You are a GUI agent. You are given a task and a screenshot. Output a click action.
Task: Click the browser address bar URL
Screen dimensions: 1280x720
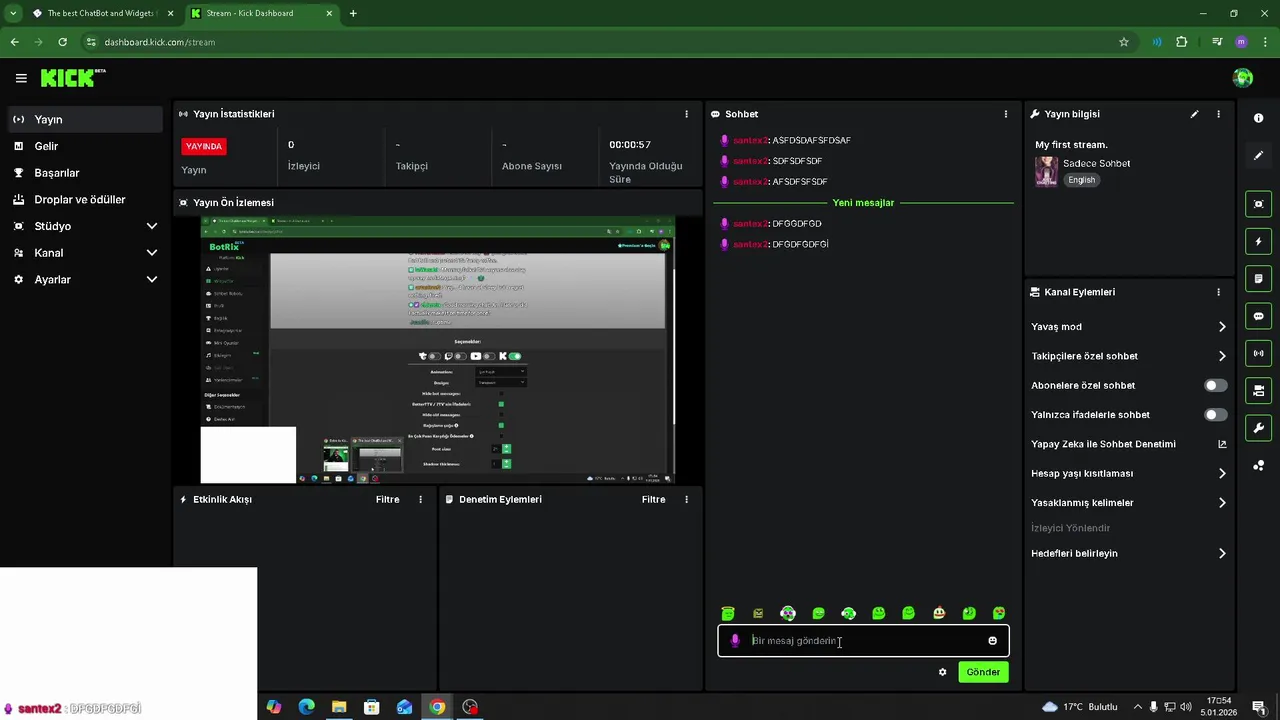point(160,42)
